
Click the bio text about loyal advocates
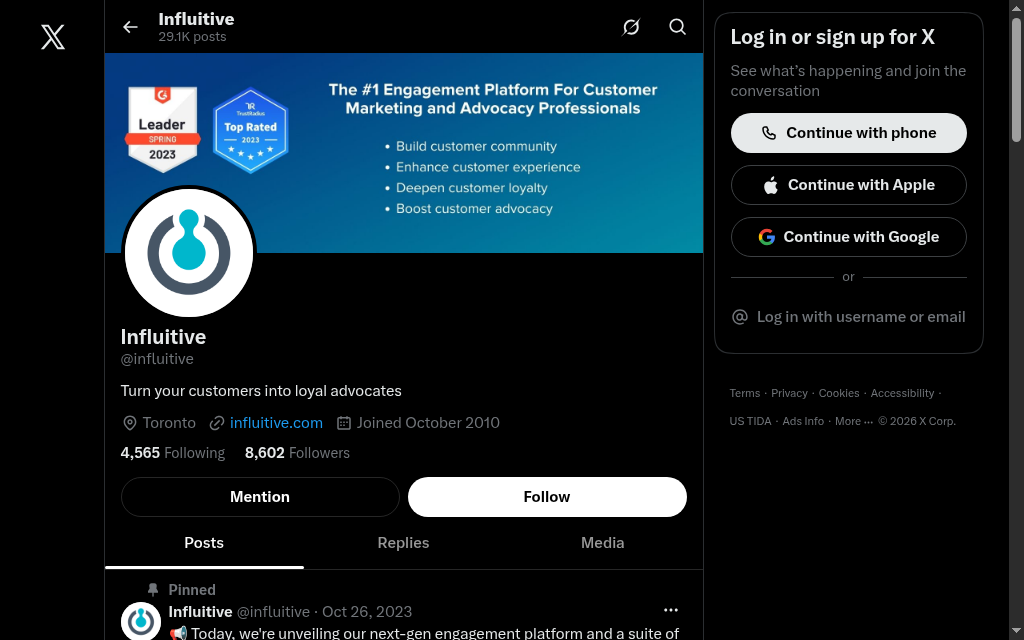point(261,391)
